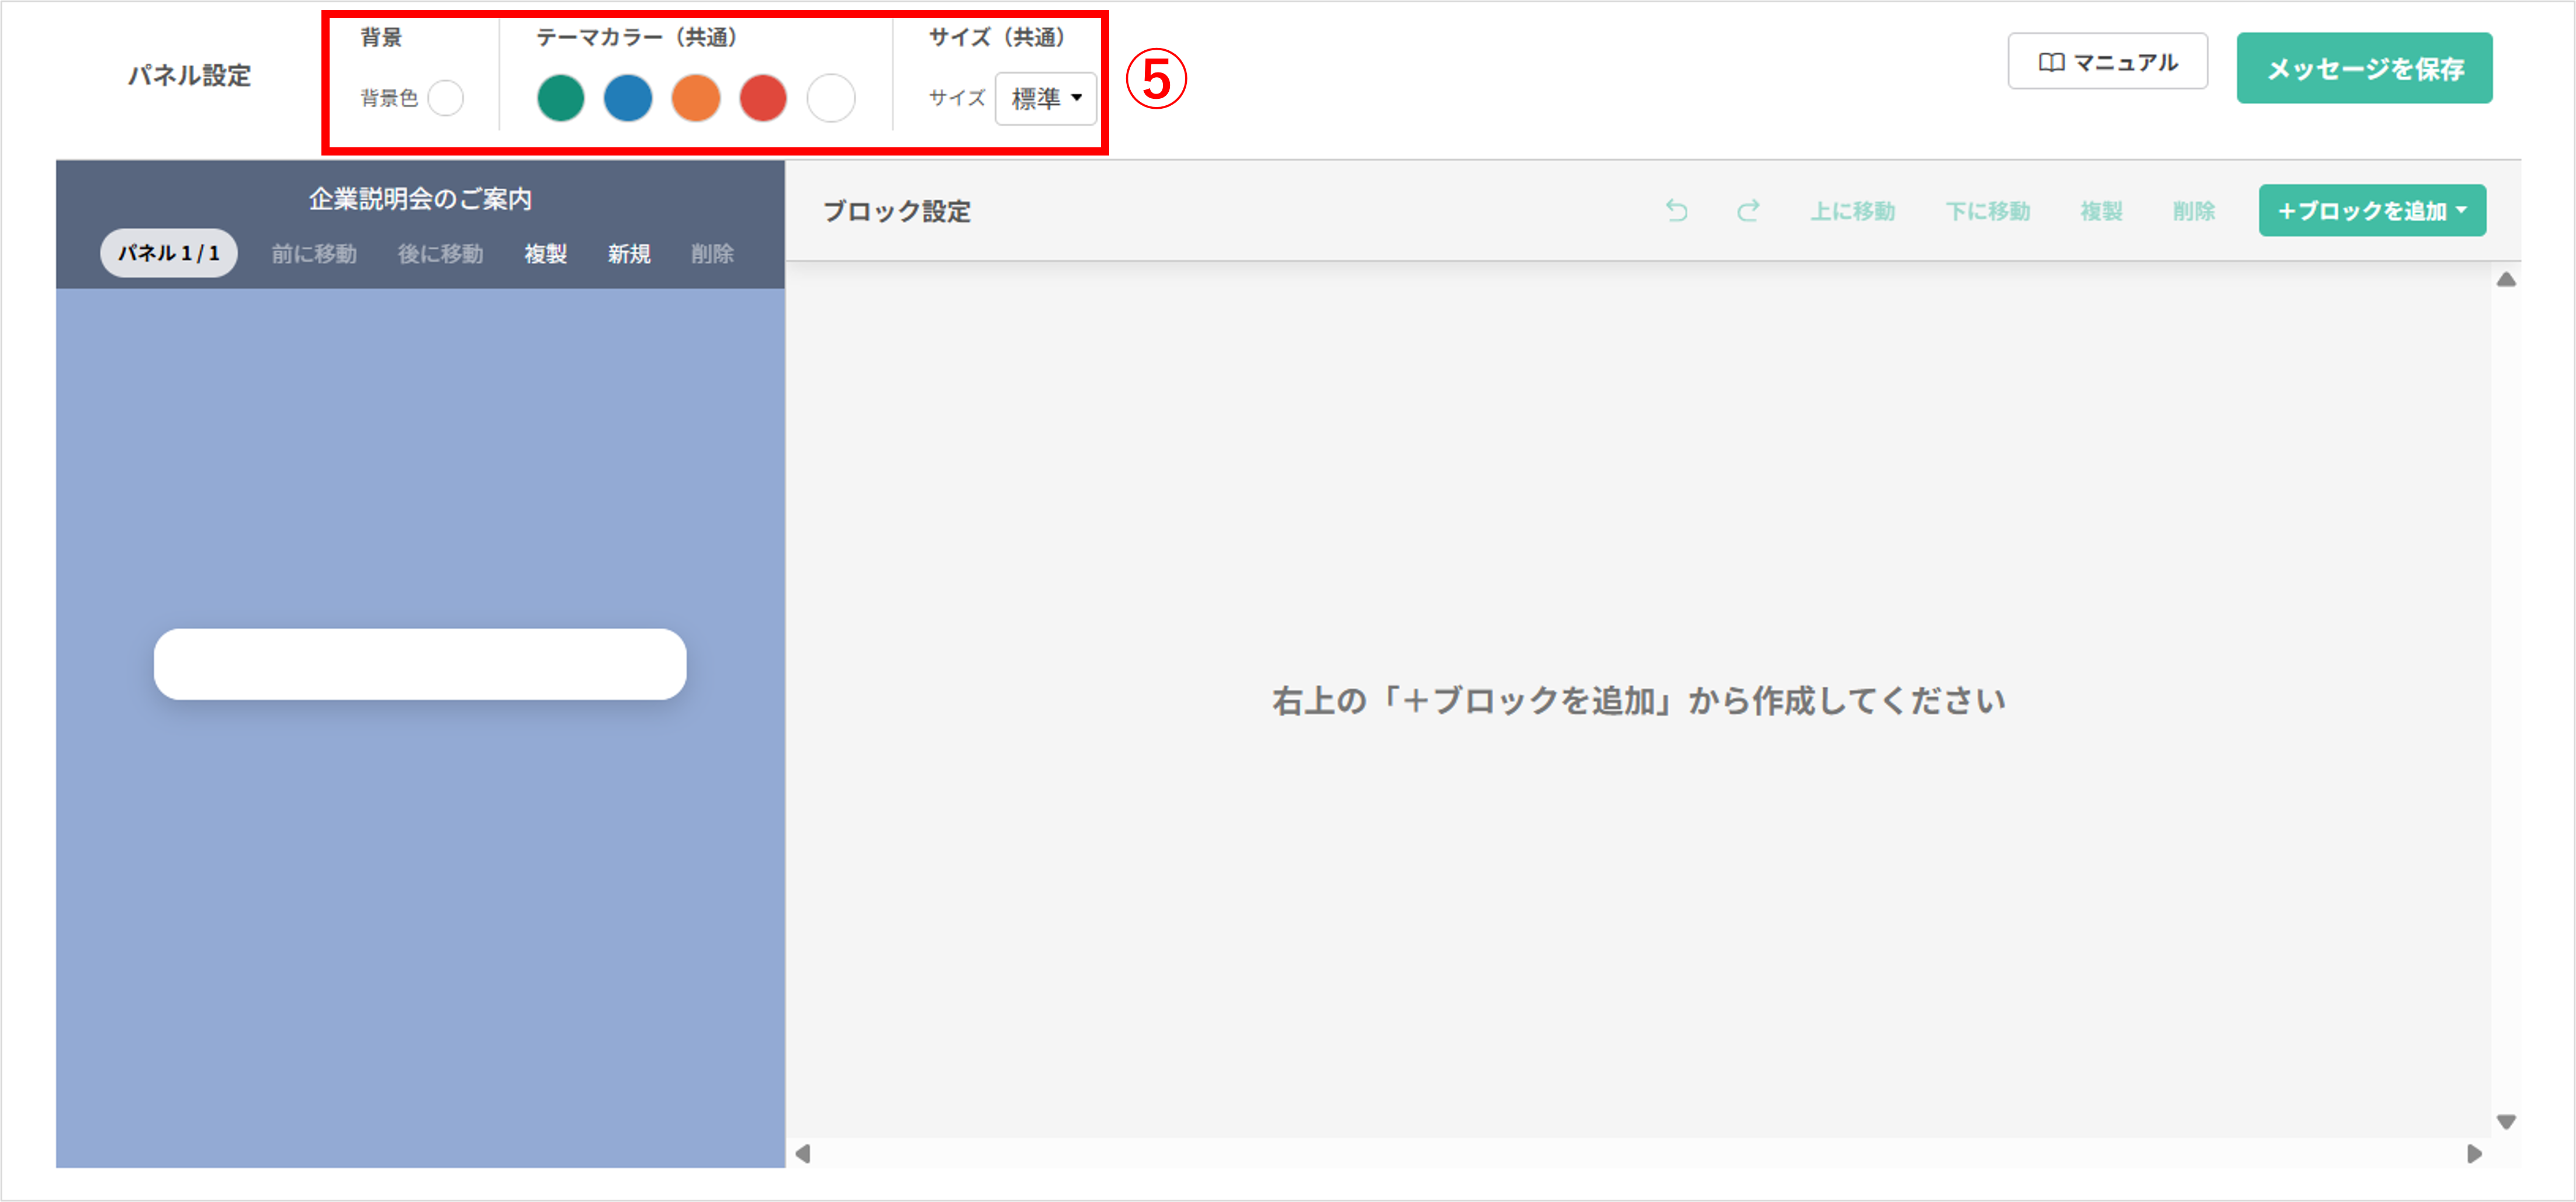Open the 背景色 background color picker

pyautogui.click(x=446, y=98)
